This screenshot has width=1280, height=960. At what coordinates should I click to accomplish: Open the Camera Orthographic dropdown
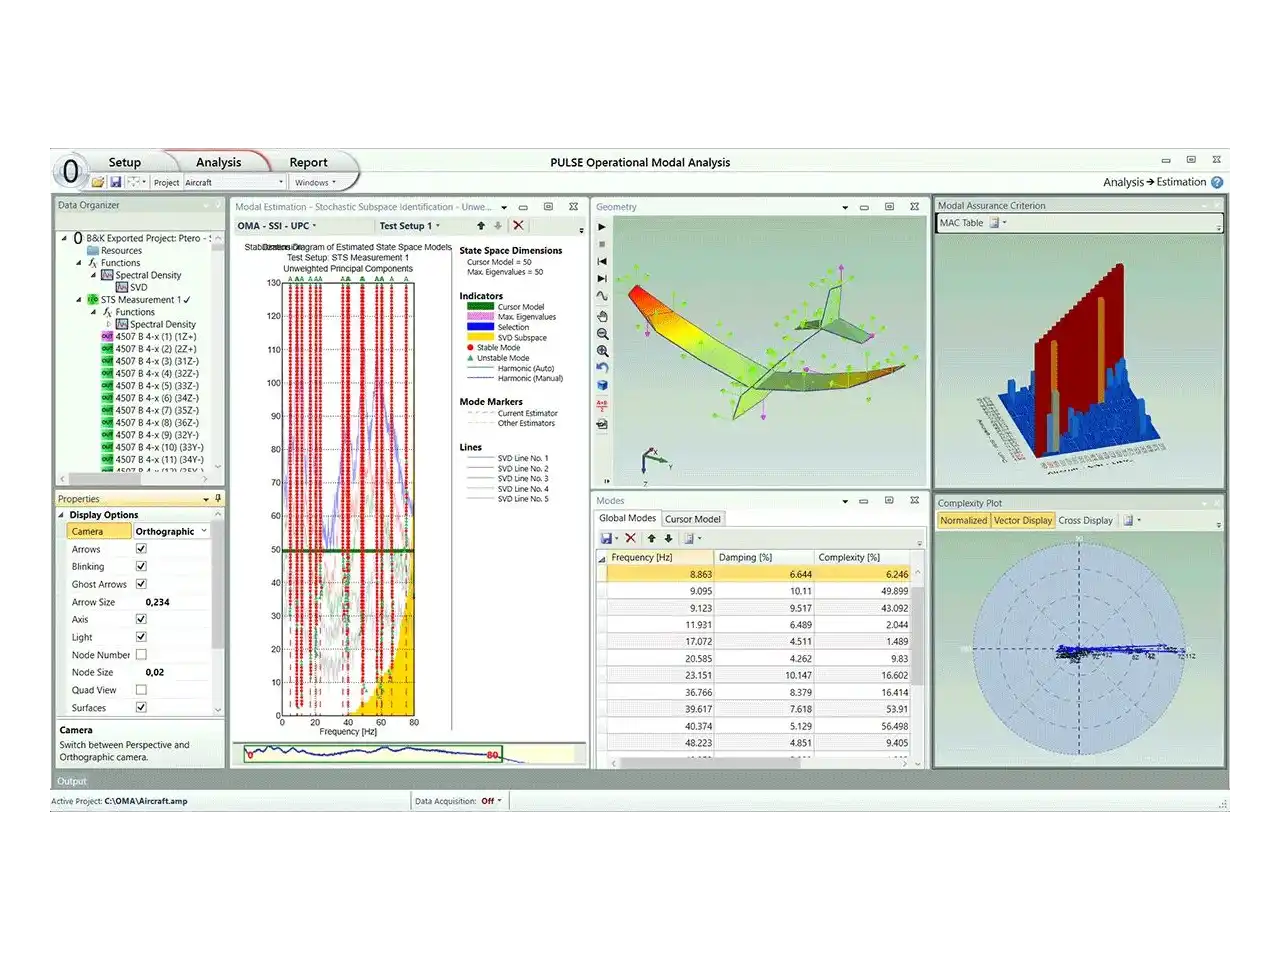pyautogui.click(x=171, y=532)
